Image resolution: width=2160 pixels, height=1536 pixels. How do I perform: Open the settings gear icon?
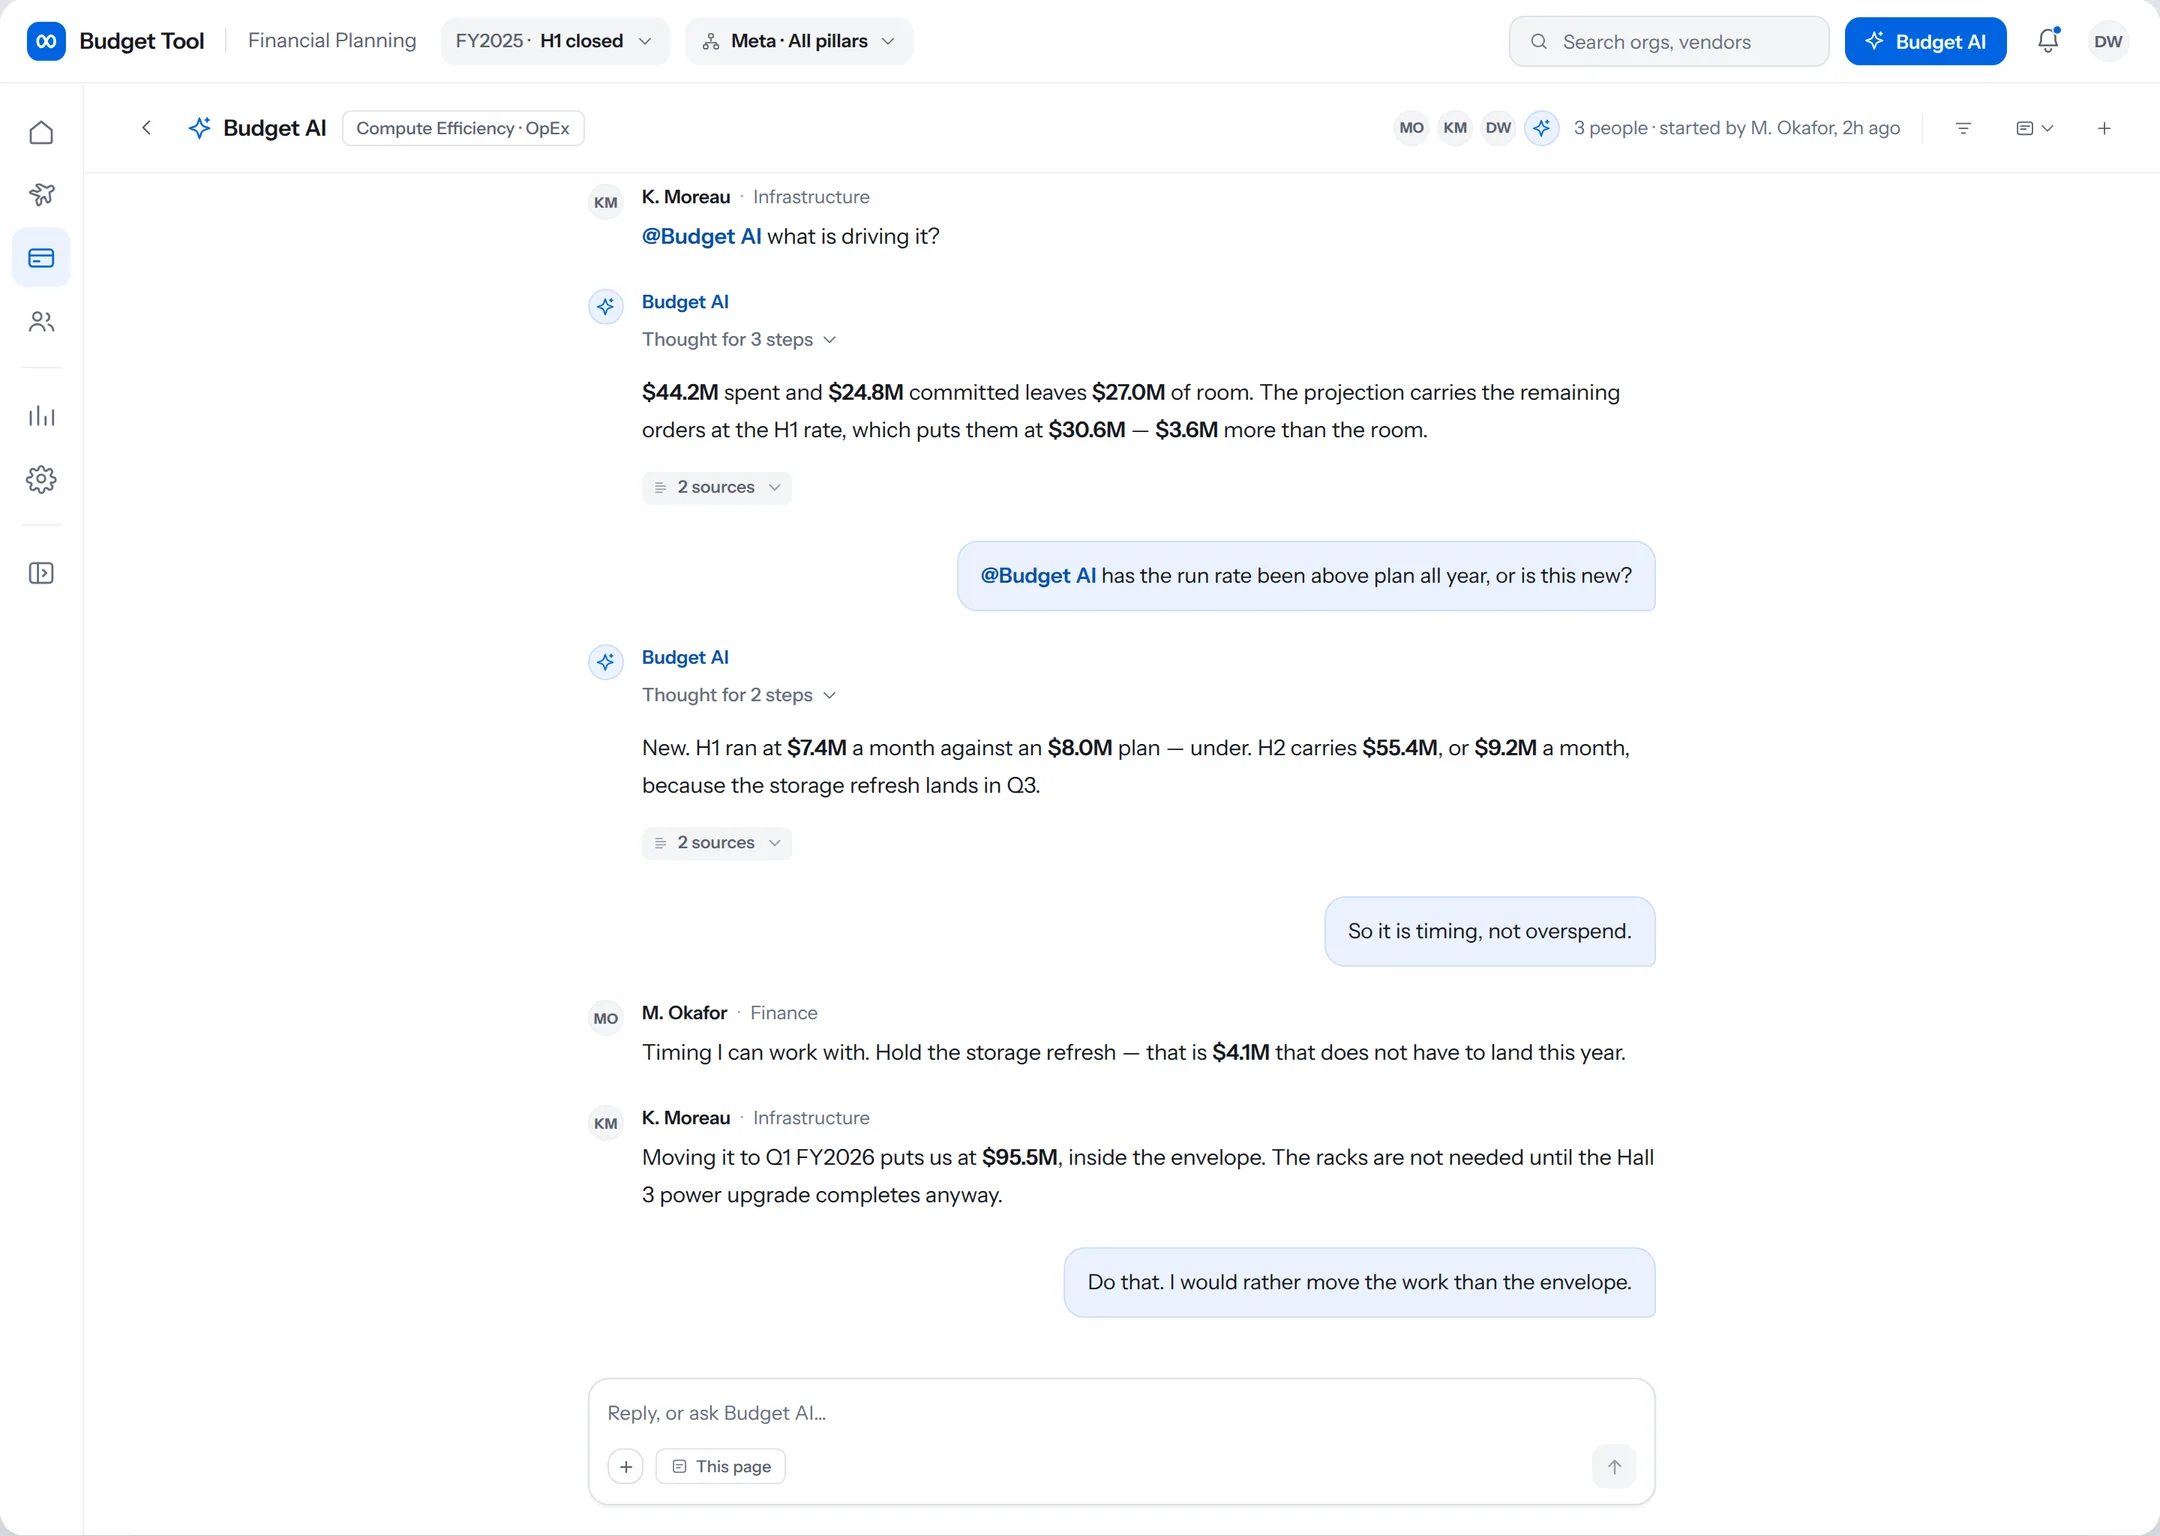click(x=41, y=479)
